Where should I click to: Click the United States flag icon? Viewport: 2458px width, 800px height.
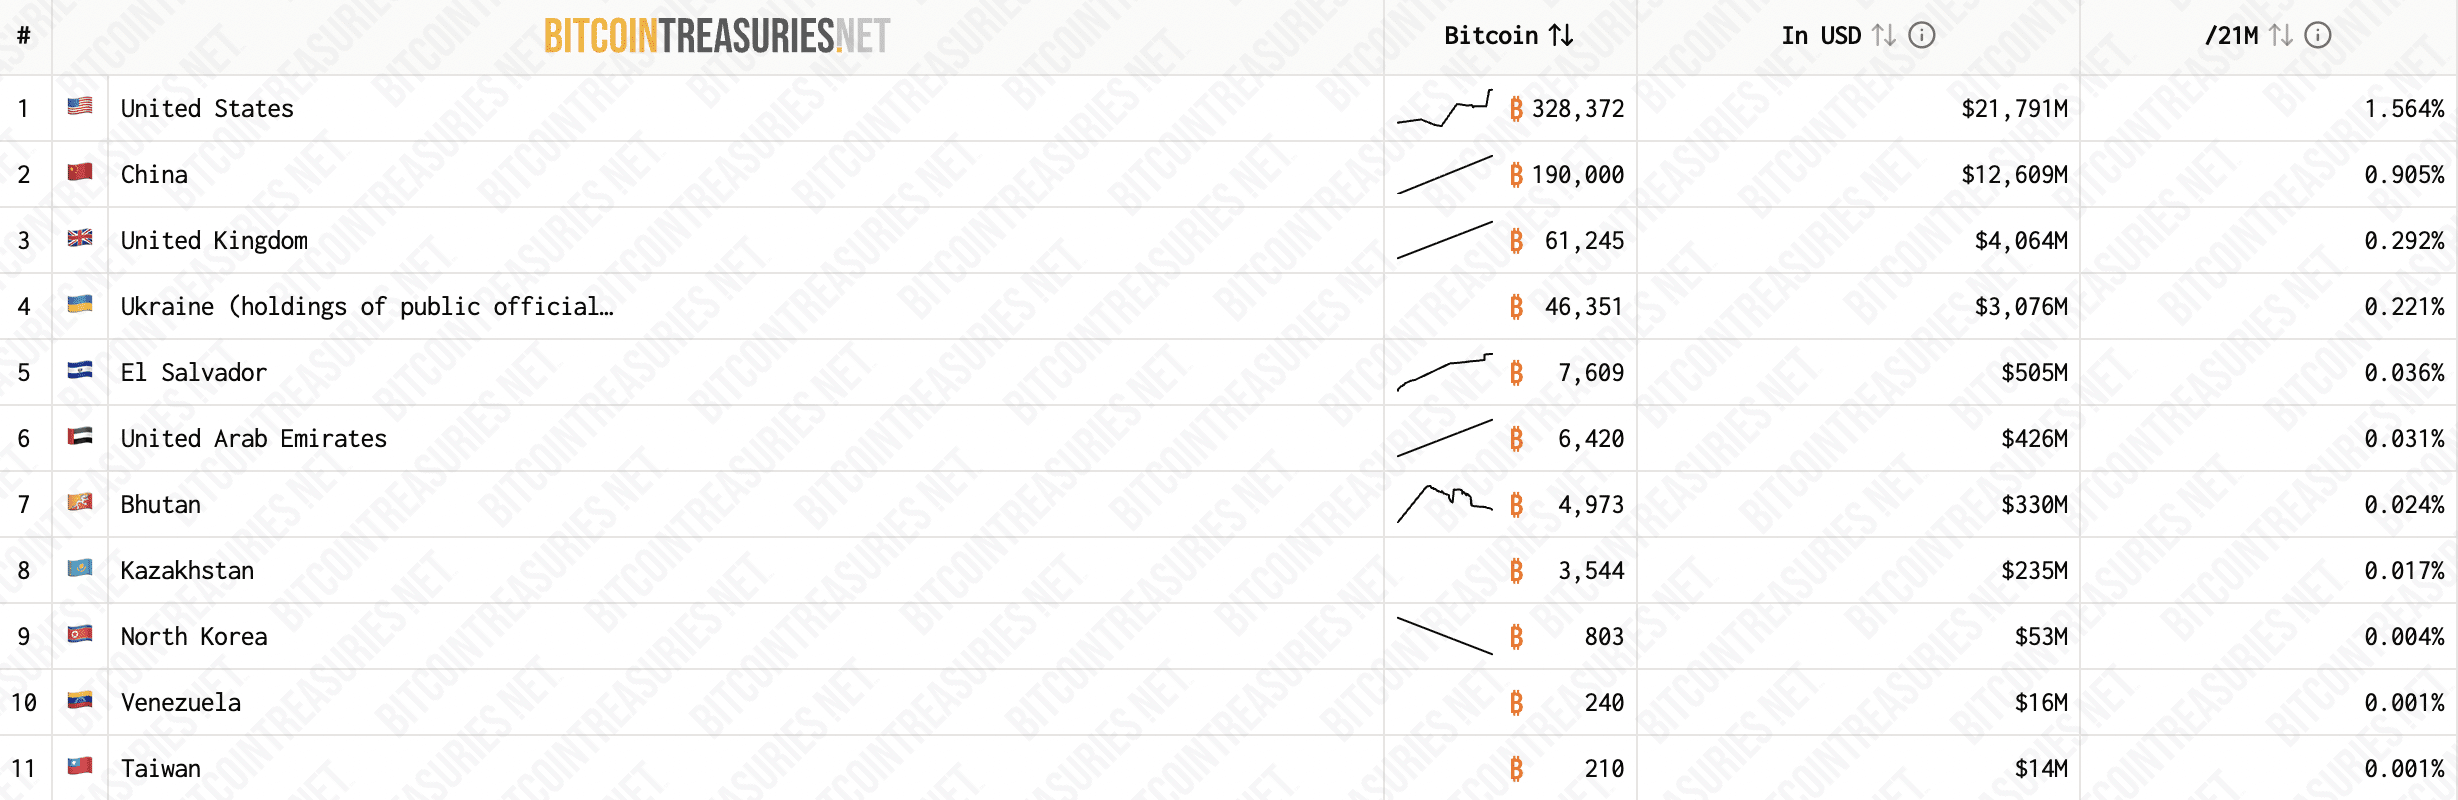coord(80,106)
